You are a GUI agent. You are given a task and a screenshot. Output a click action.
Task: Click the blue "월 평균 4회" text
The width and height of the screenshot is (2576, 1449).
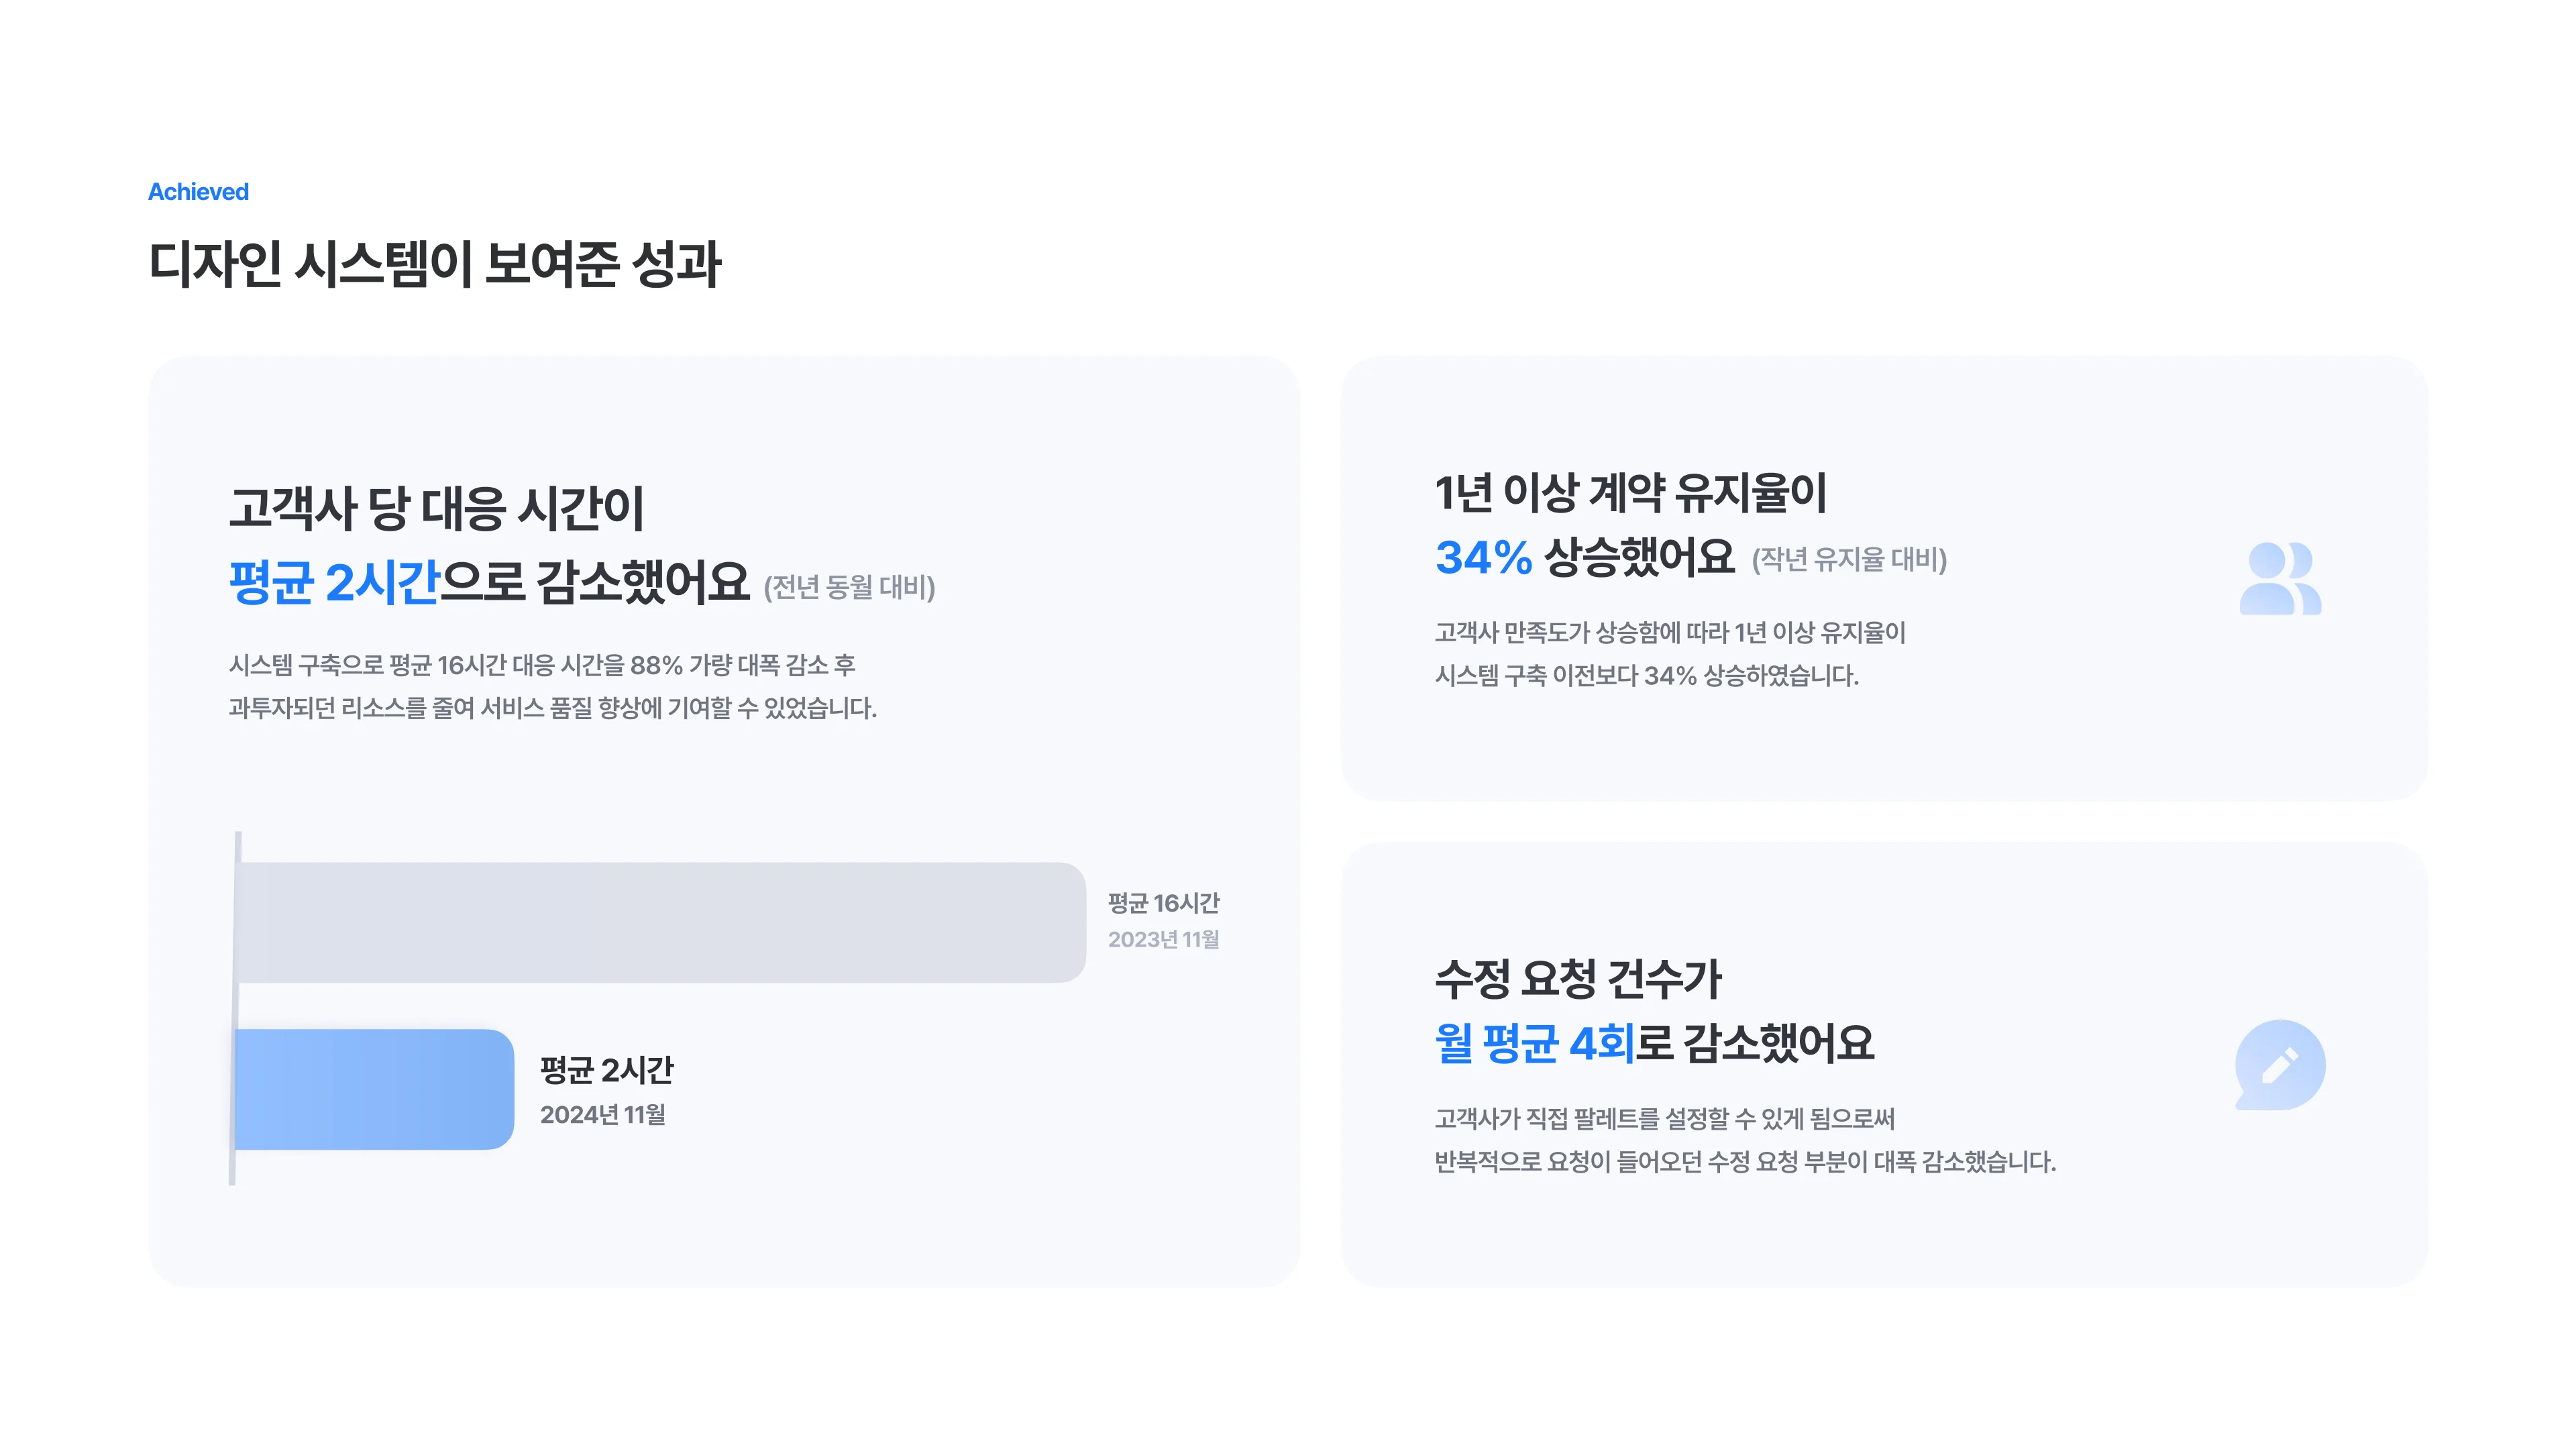click(1534, 1044)
